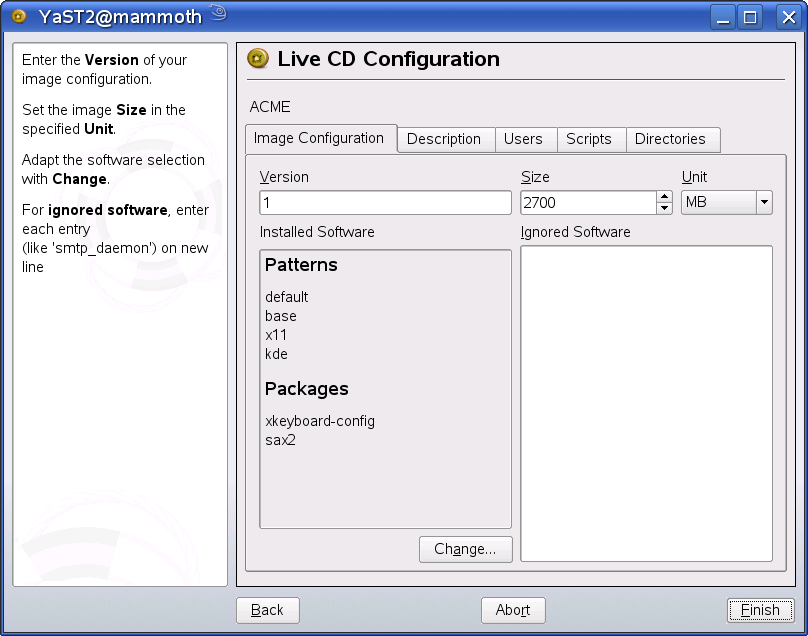Go to the Scripts tab

coord(589,140)
